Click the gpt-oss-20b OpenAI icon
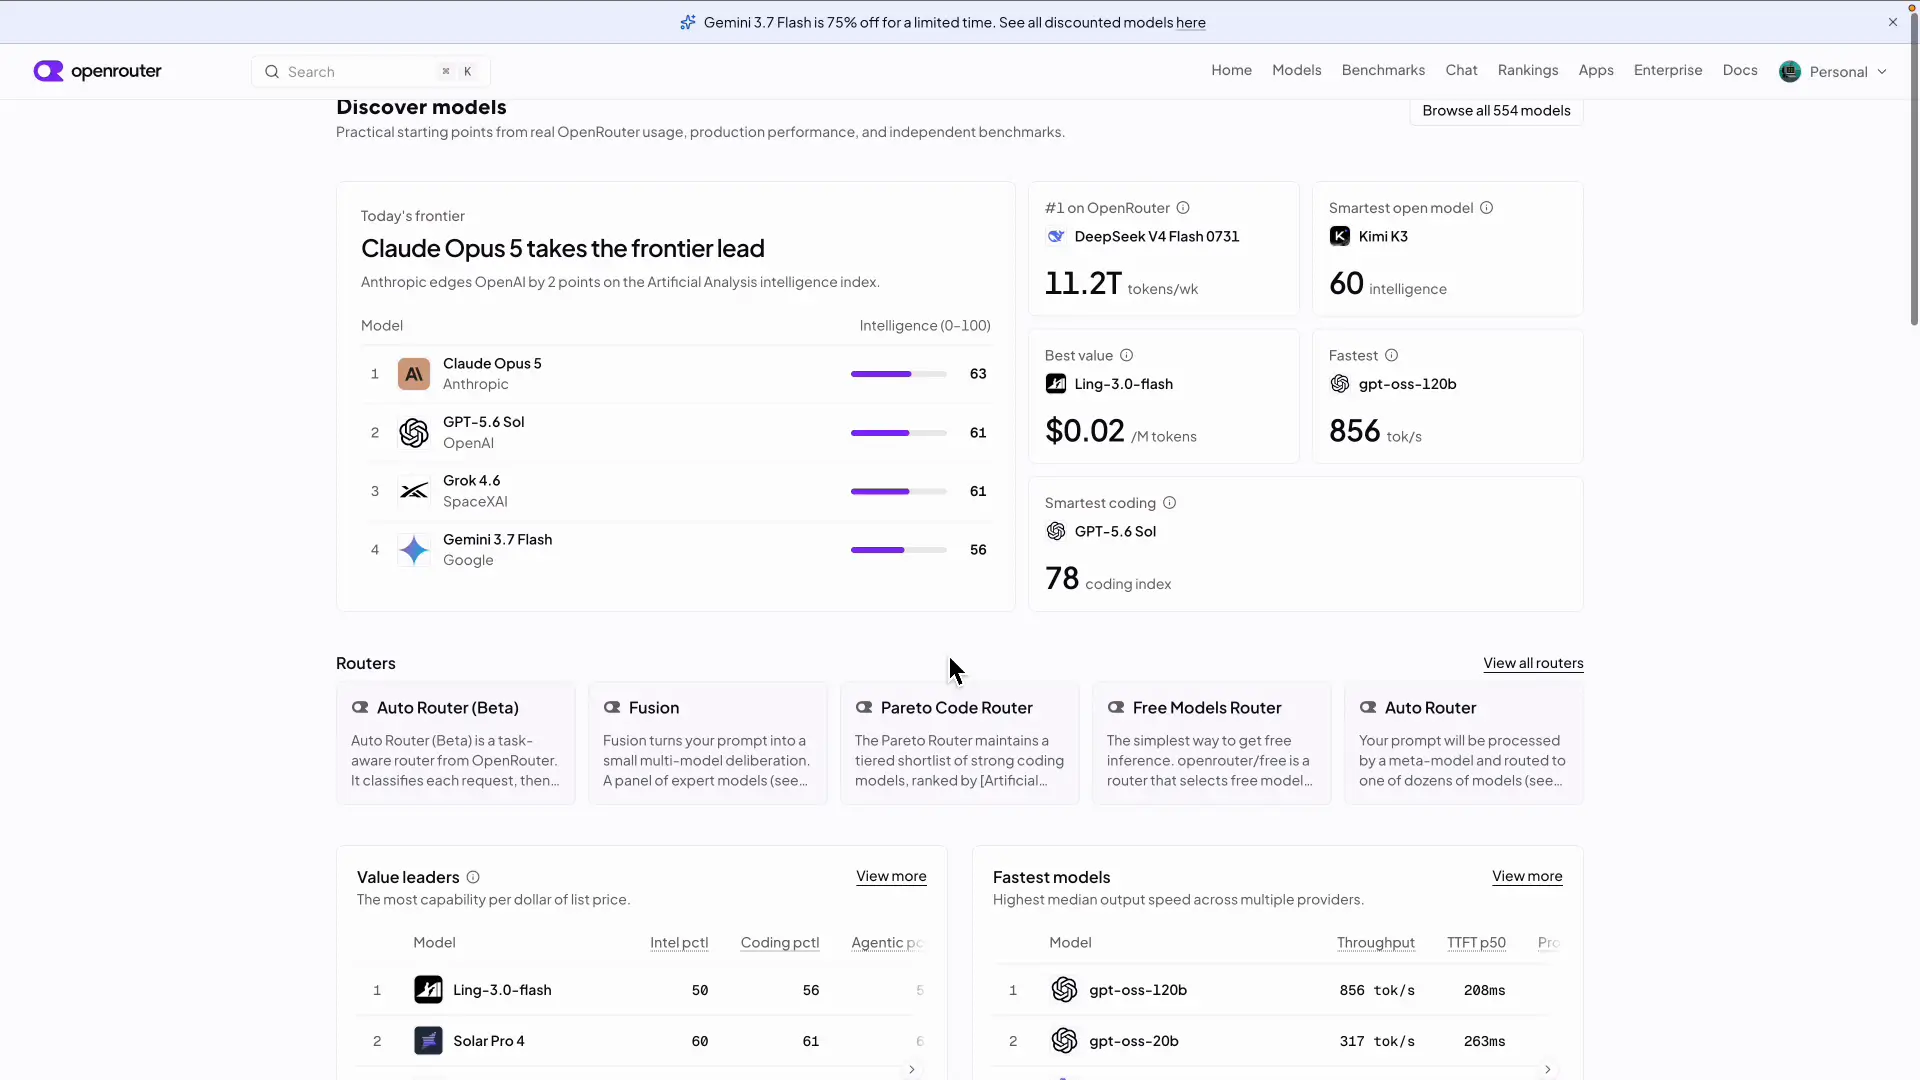Image resolution: width=1920 pixels, height=1080 pixels. tap(1064, 1041)
